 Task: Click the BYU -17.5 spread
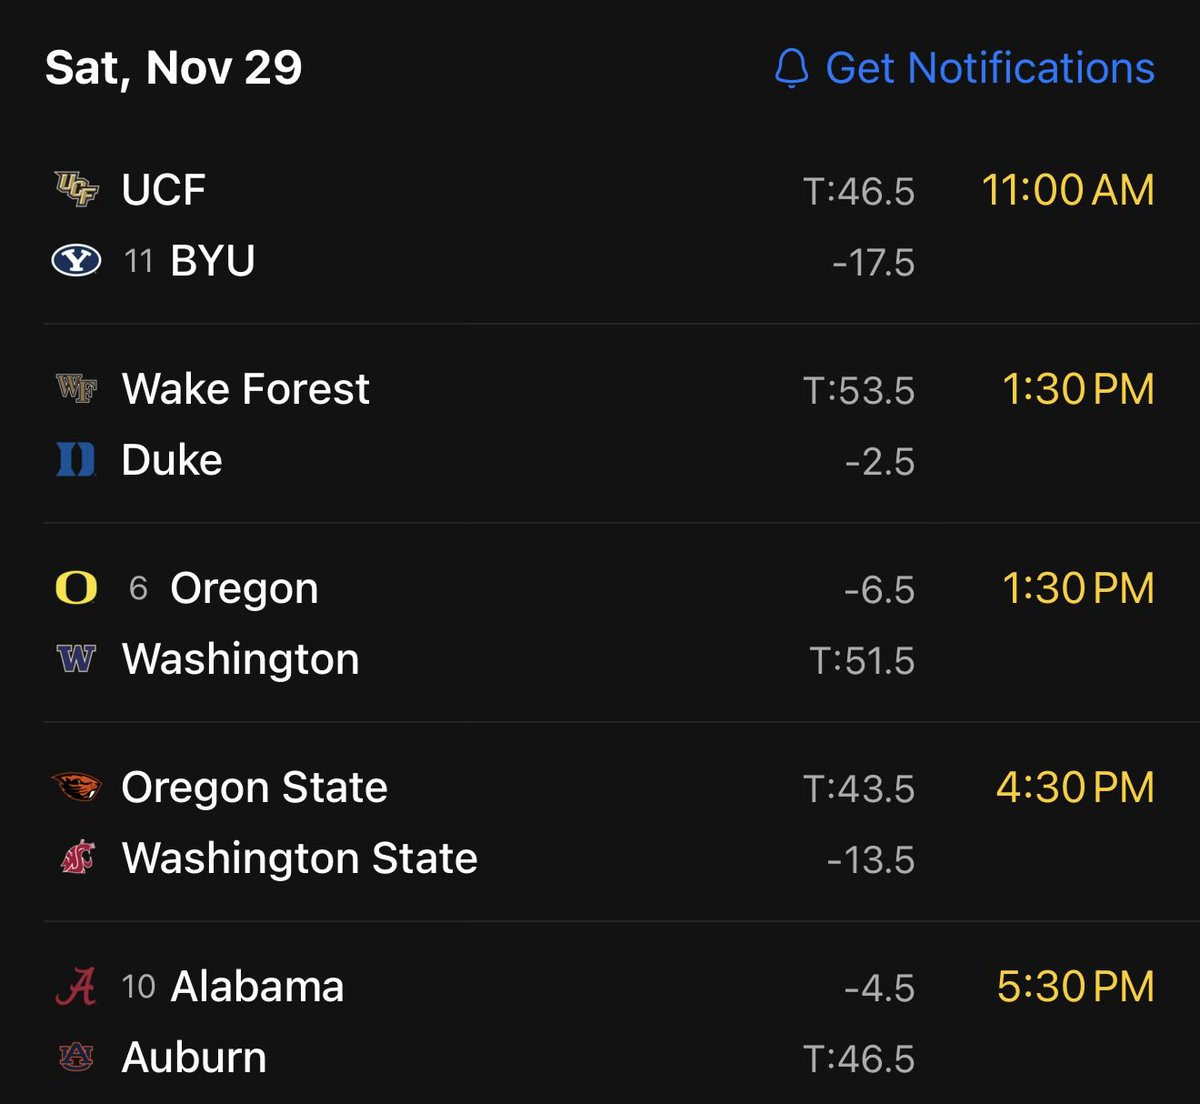873,263
